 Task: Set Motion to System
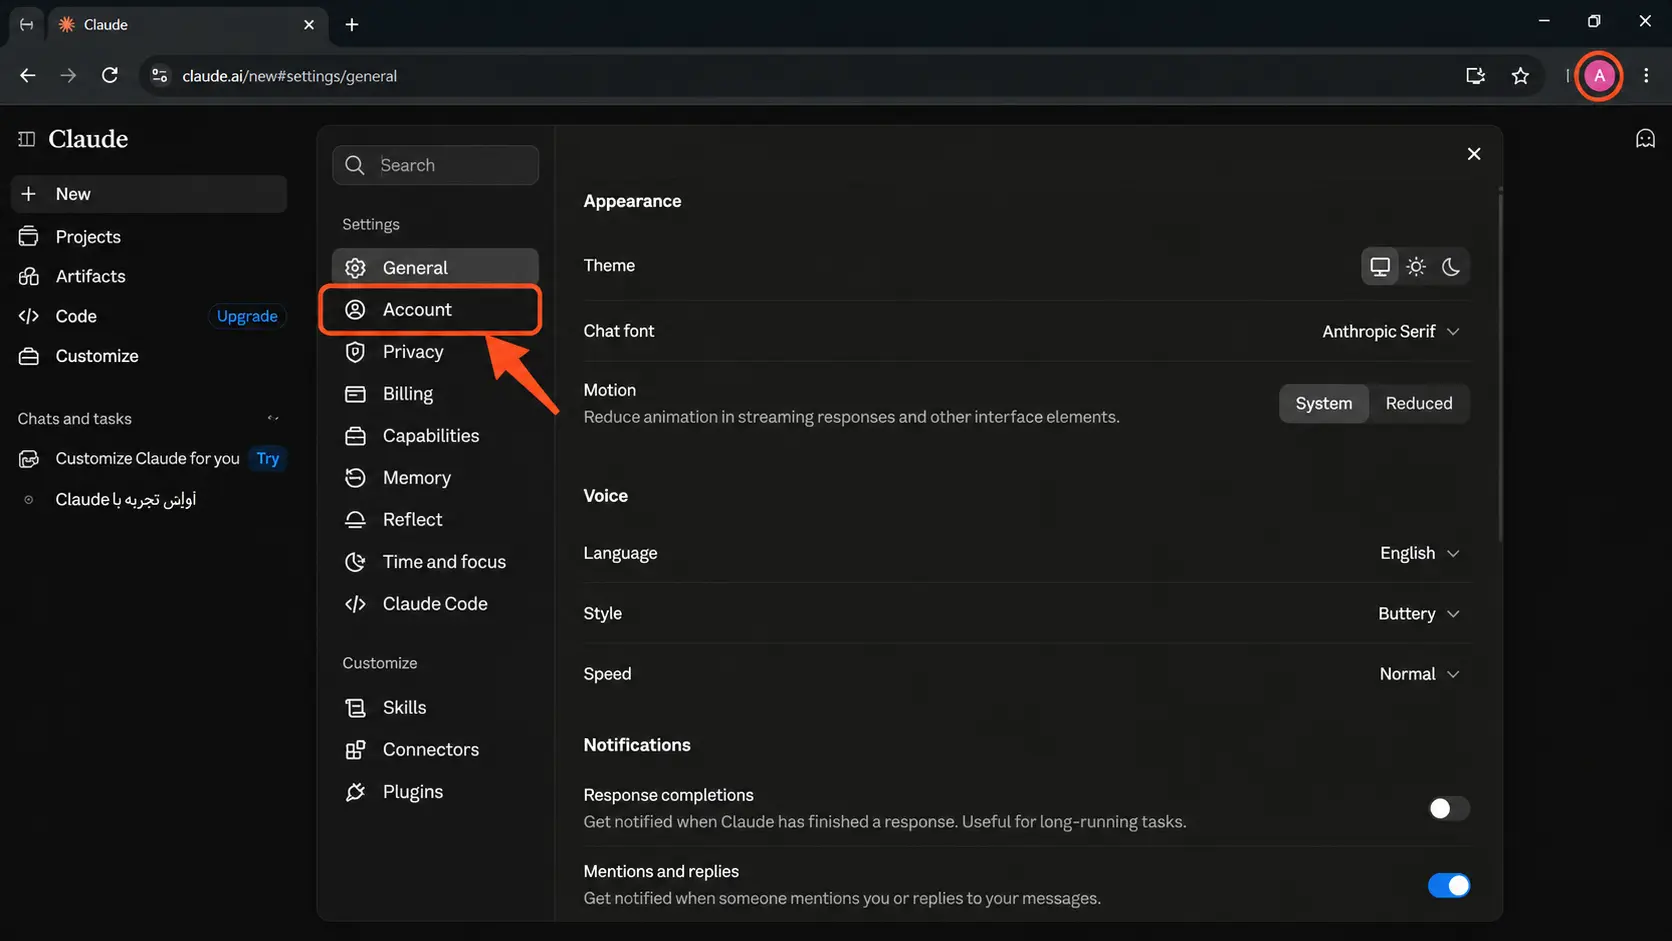1324,404
